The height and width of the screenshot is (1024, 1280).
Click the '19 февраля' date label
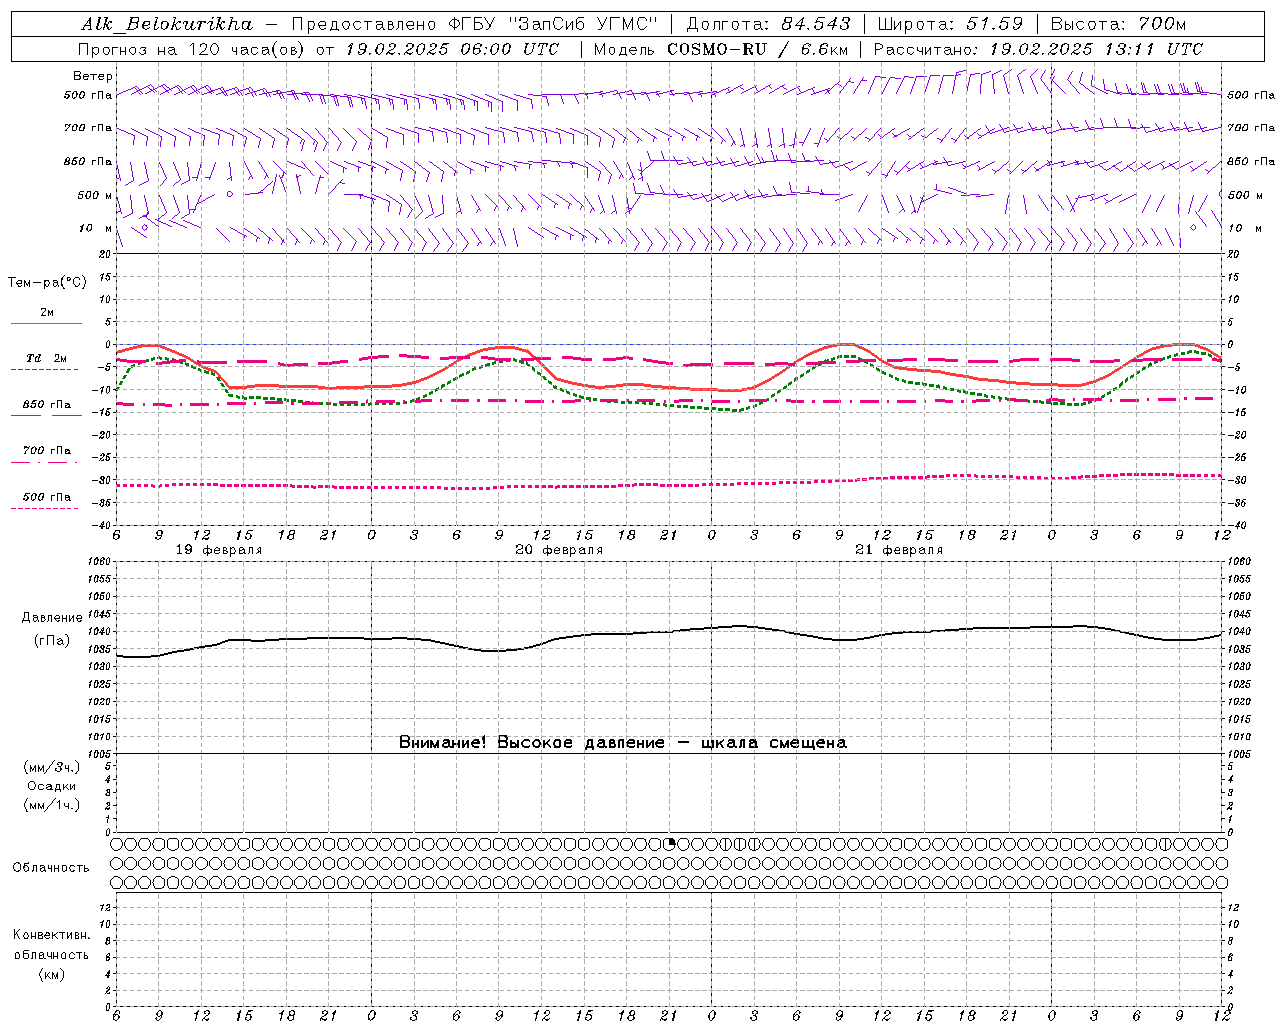coord(219,550)
